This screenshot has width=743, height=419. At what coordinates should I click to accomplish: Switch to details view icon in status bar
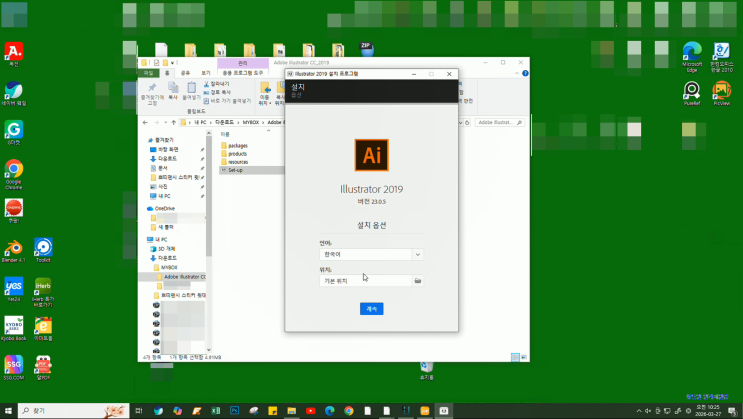point(515,357)
